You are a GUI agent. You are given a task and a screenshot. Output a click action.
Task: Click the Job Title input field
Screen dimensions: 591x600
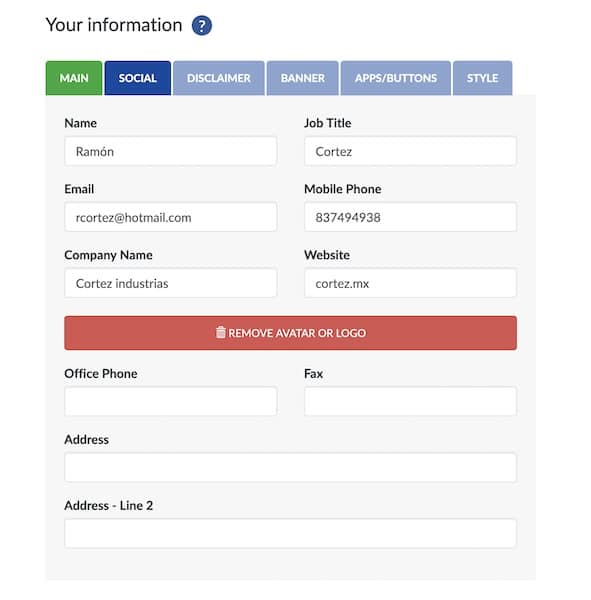pos(410,152)
